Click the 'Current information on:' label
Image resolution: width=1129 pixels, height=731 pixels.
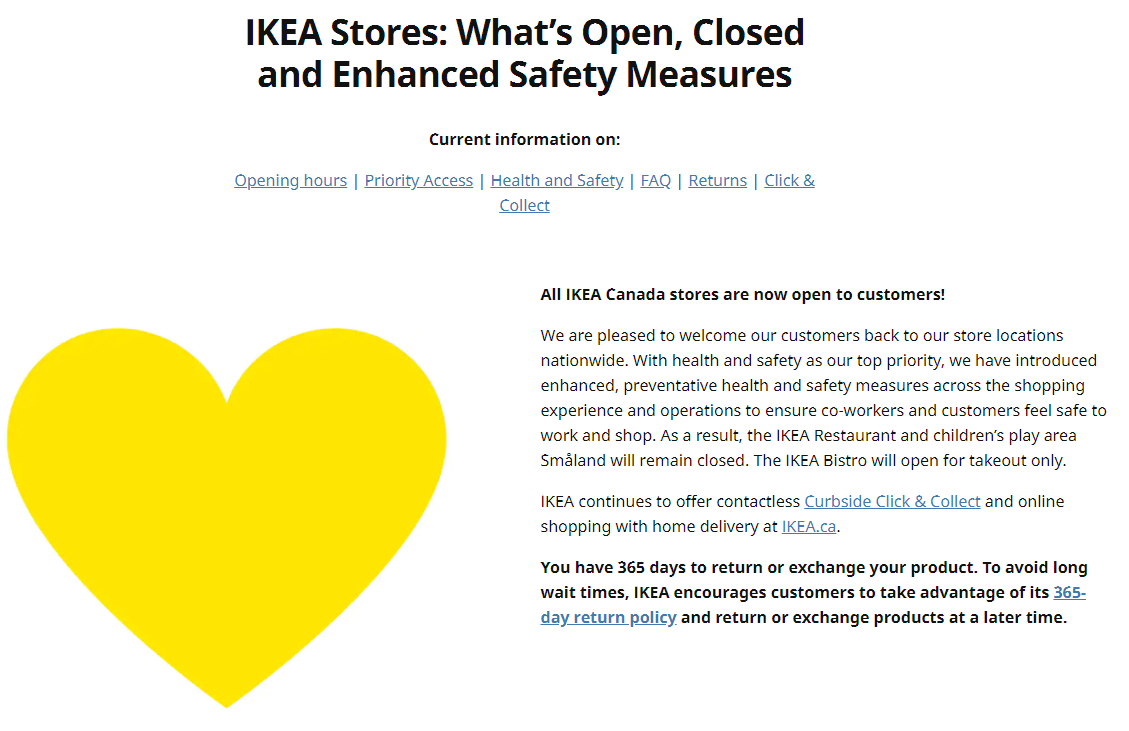pos(524,139)
